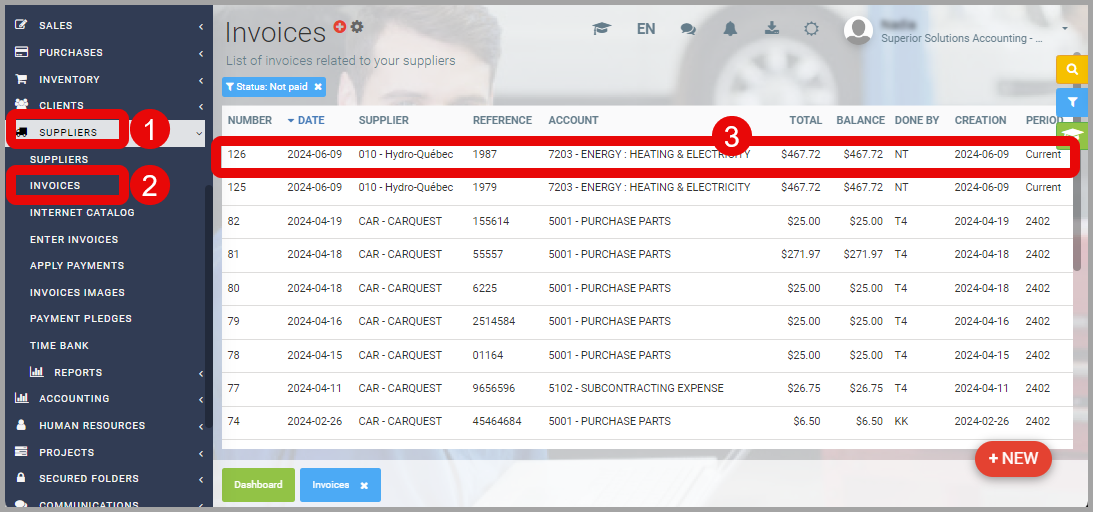This screenshot has width=1093, height=512.
Task: Open the blue filter button on right edge
Action: coord(1071,102)
